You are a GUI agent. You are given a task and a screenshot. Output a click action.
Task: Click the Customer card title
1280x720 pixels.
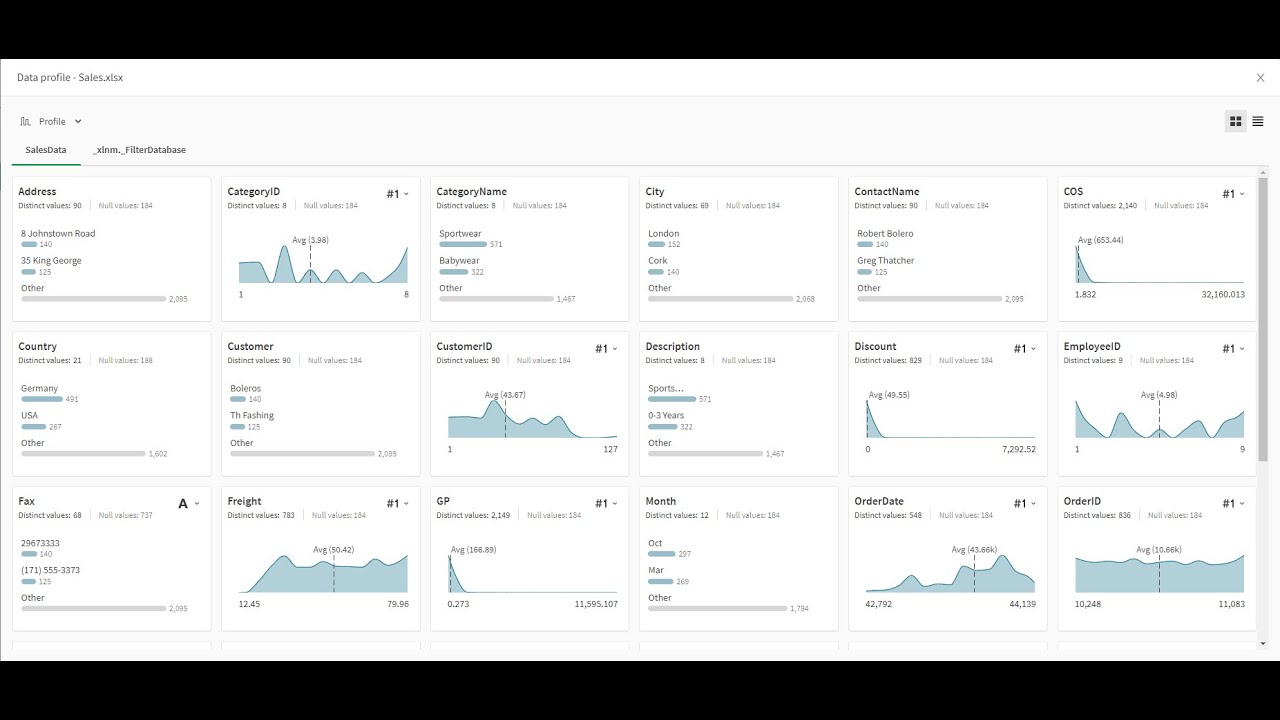click(250, 347)
